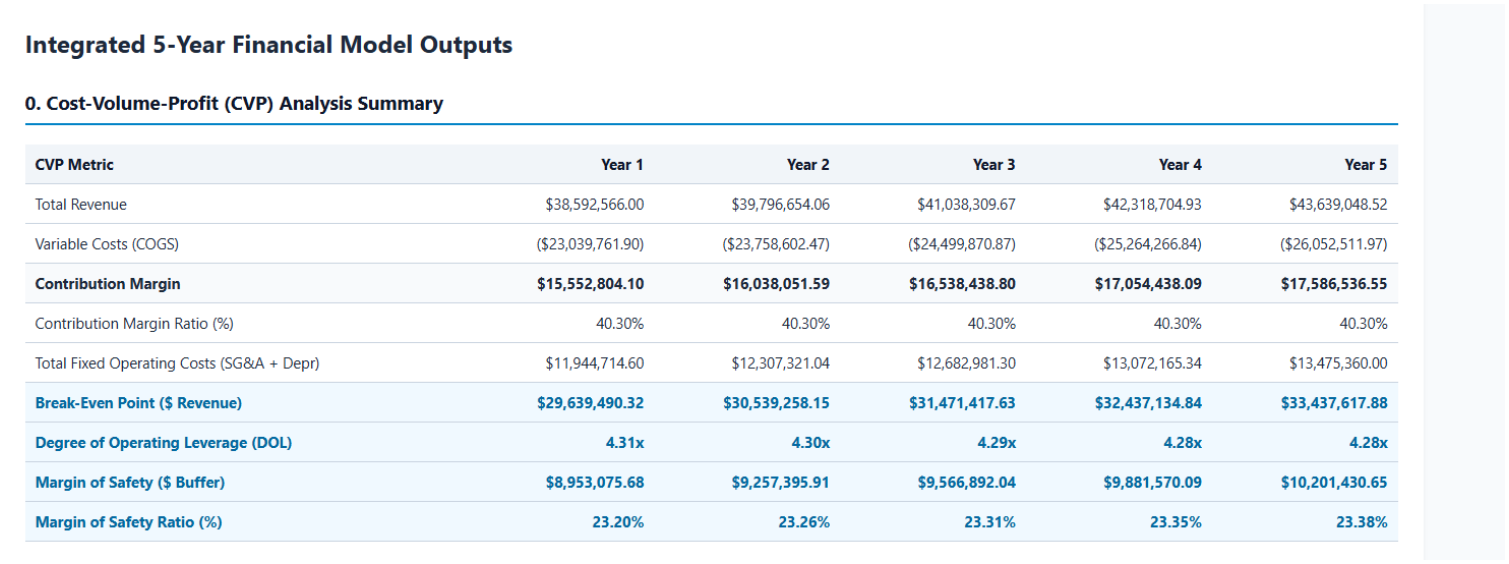Screen dimensions: 1509x564
Task: Click the DOL value 4.31x
Action: [x=625, y=443]
